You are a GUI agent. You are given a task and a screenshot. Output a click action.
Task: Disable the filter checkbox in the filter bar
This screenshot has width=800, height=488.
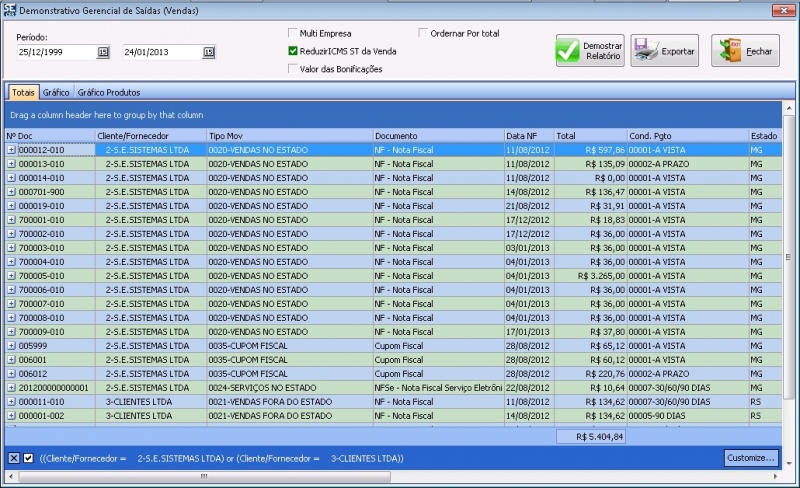[28, 458]
